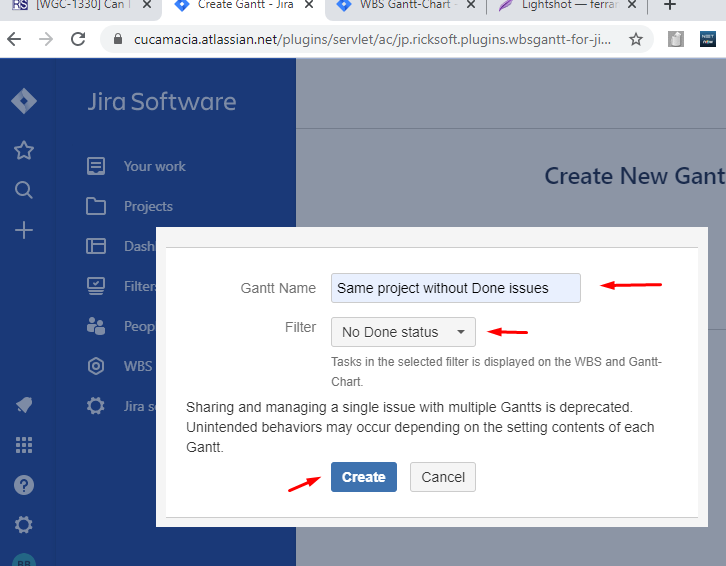Reload the page with refresh button
Image resolution: width=726 pixels, height=566 pixels.
(x=78, y=40)
